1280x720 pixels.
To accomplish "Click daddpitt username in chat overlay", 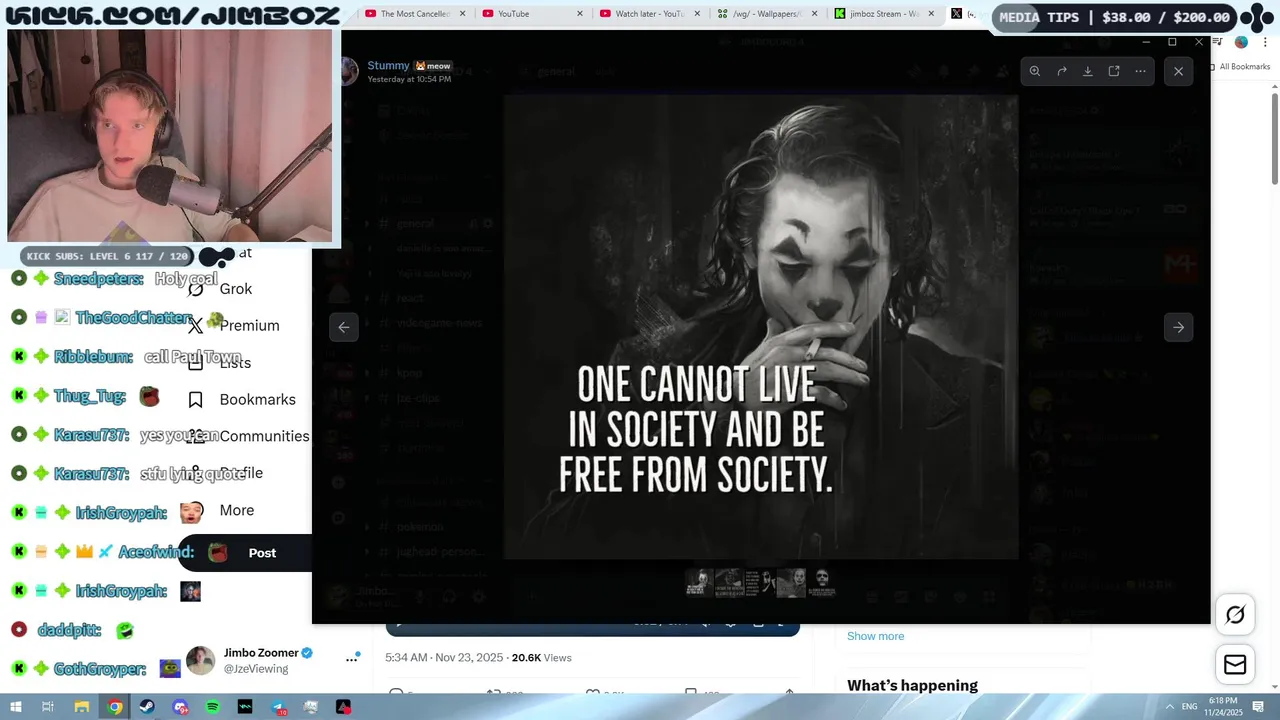I will [x=70, y=630].
